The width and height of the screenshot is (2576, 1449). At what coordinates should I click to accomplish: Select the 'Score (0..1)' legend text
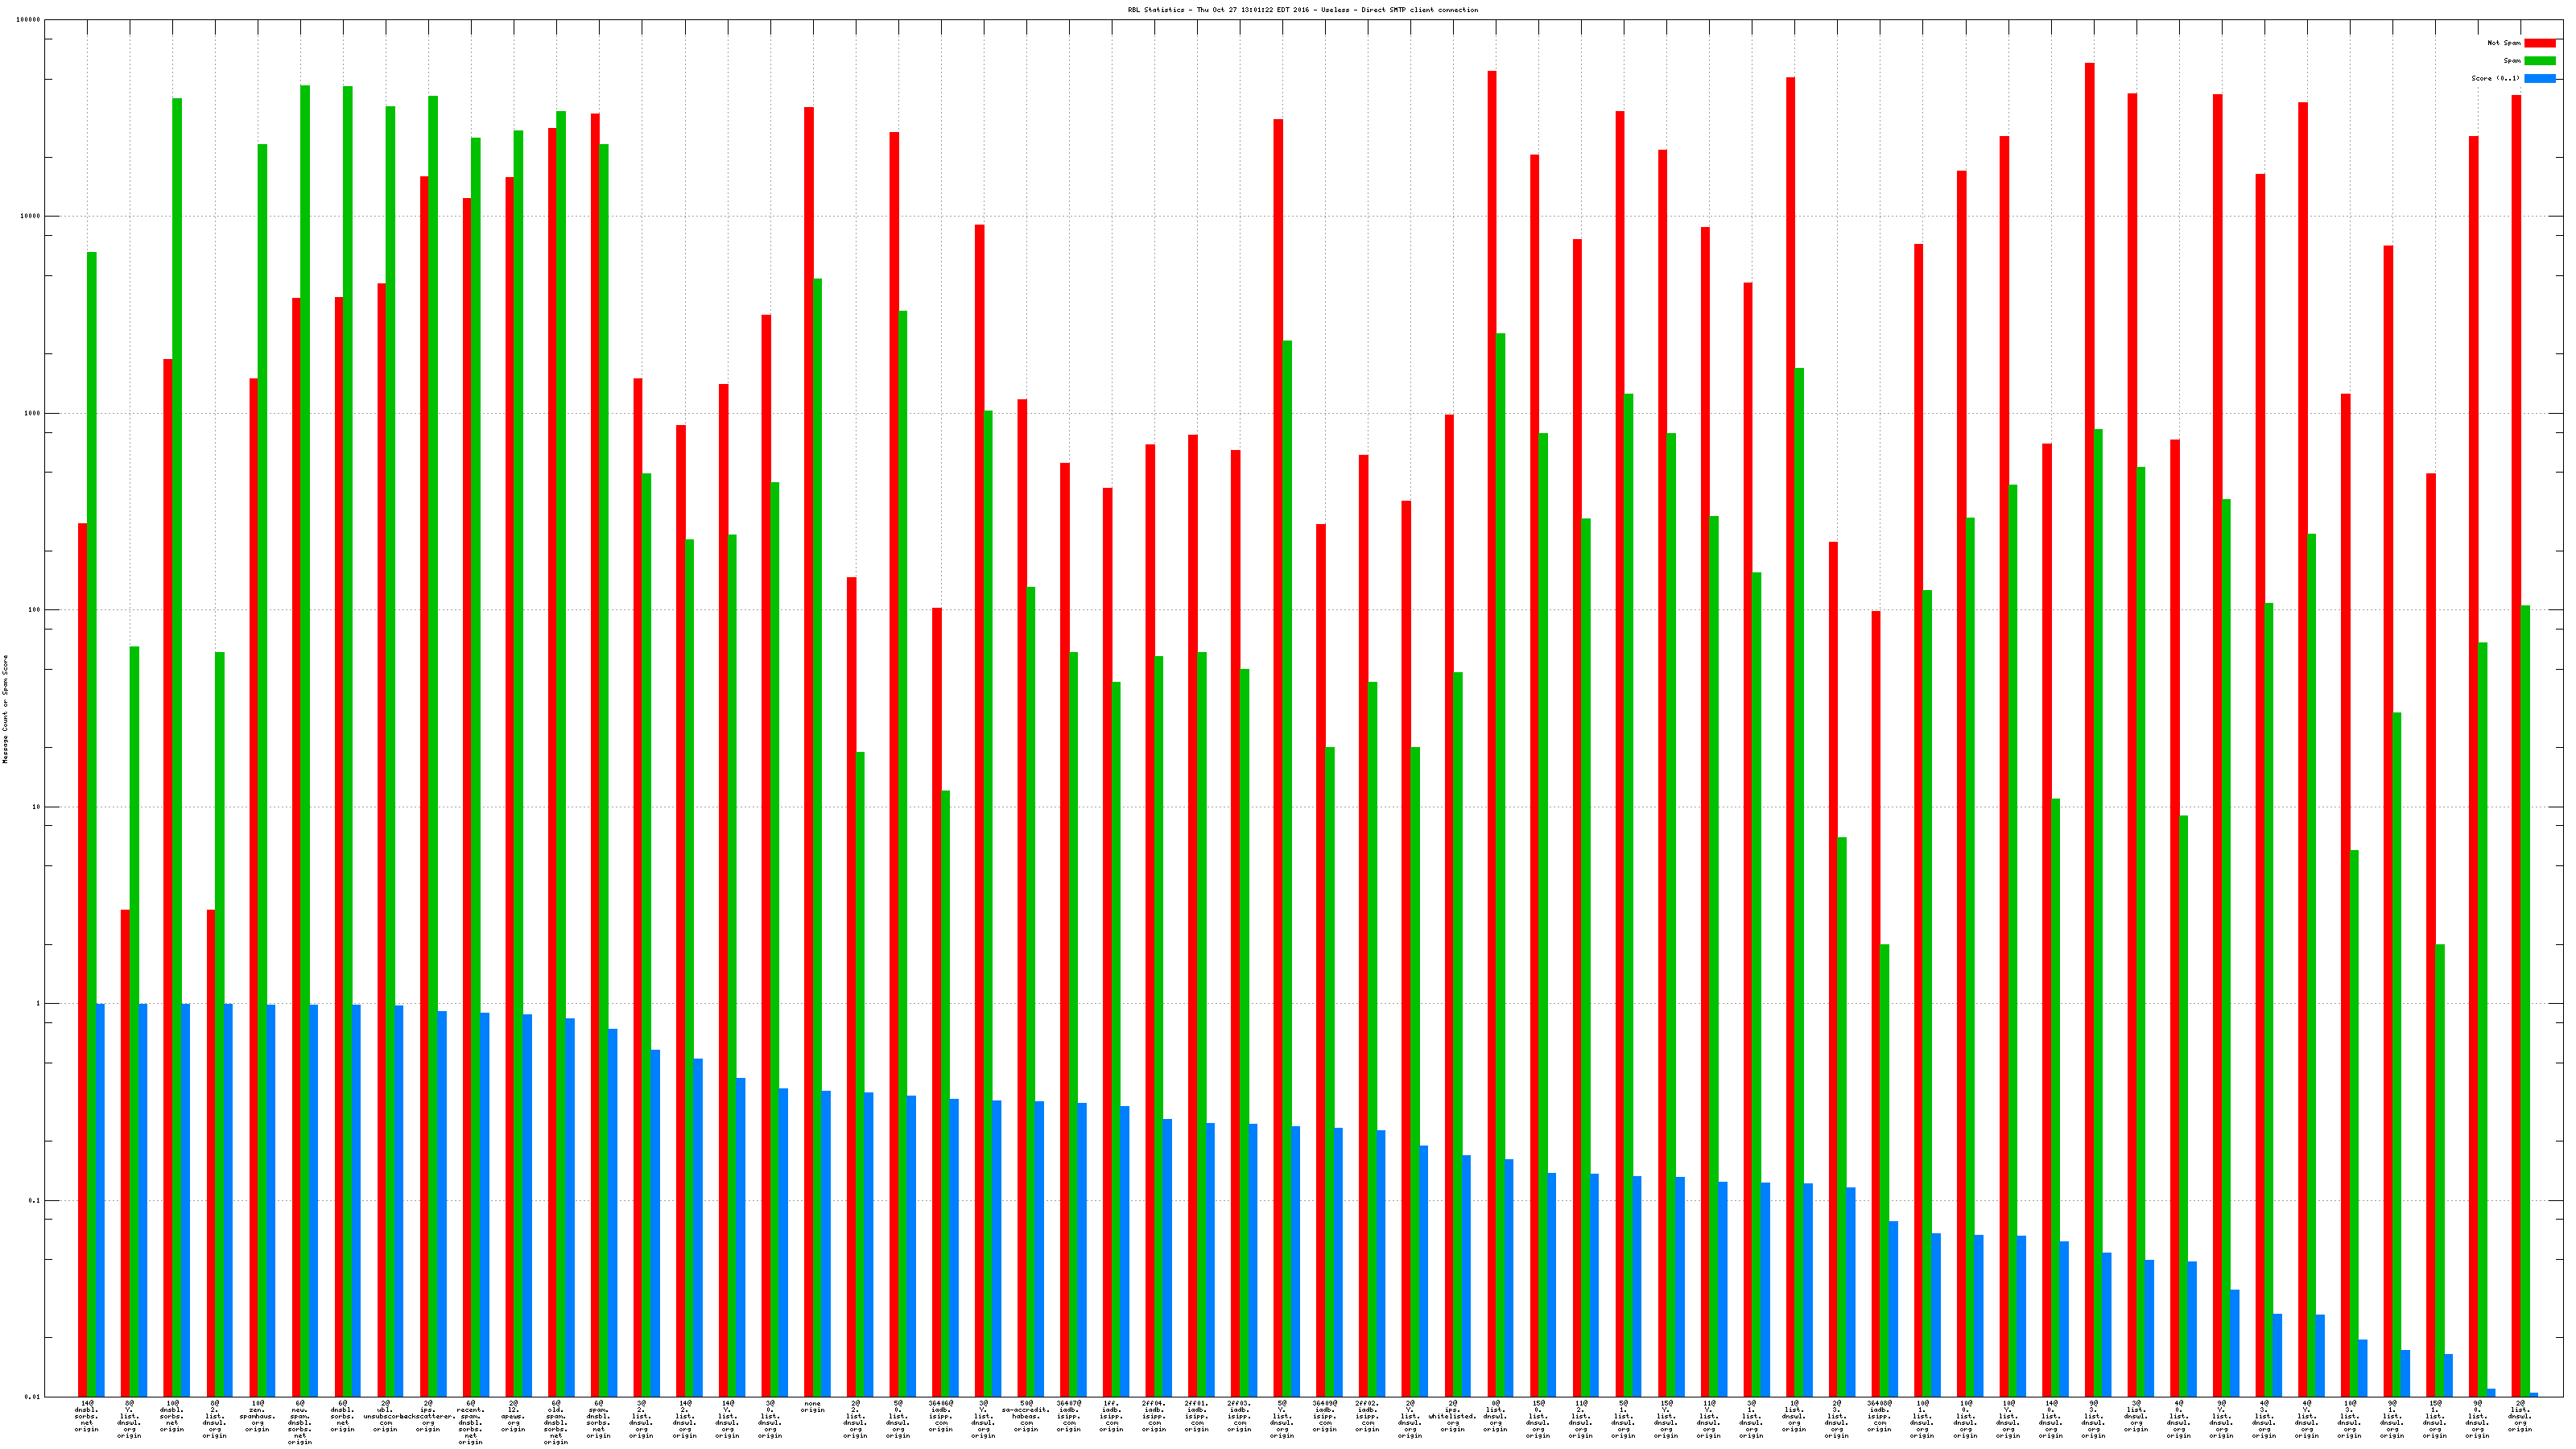click(x=2495, y=78)
